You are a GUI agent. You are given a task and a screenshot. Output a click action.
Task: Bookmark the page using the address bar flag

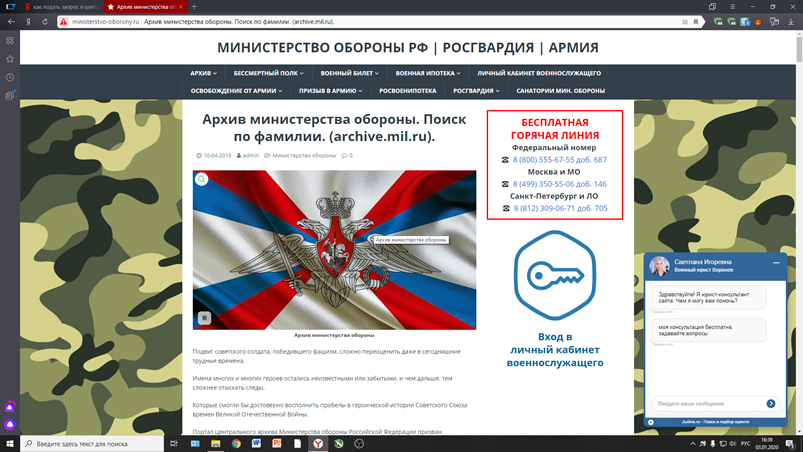[695, 21]
